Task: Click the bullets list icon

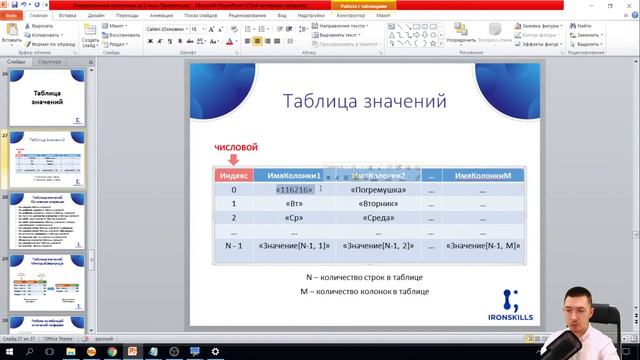Action: [x=248, y=29]
